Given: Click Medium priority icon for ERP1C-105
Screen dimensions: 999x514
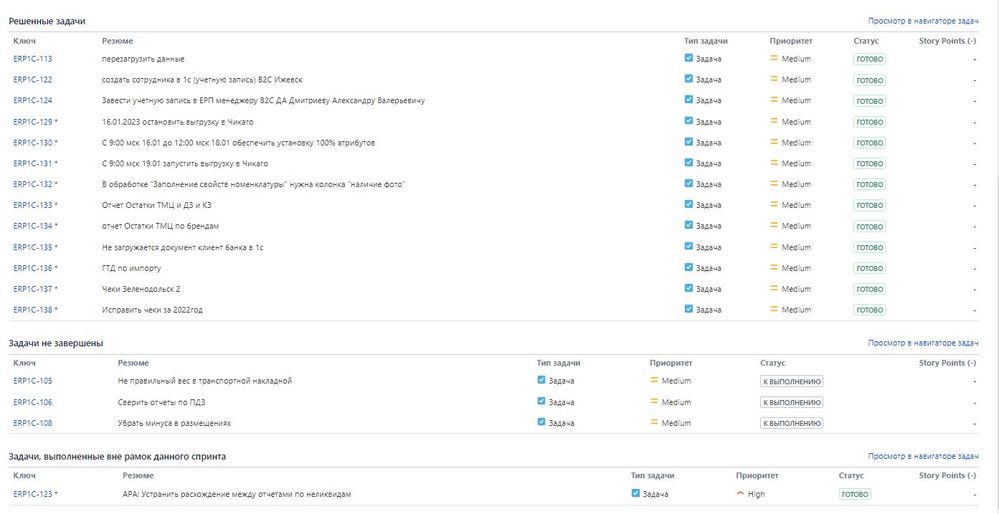Looking at the screenshot, I should (654, 380).
